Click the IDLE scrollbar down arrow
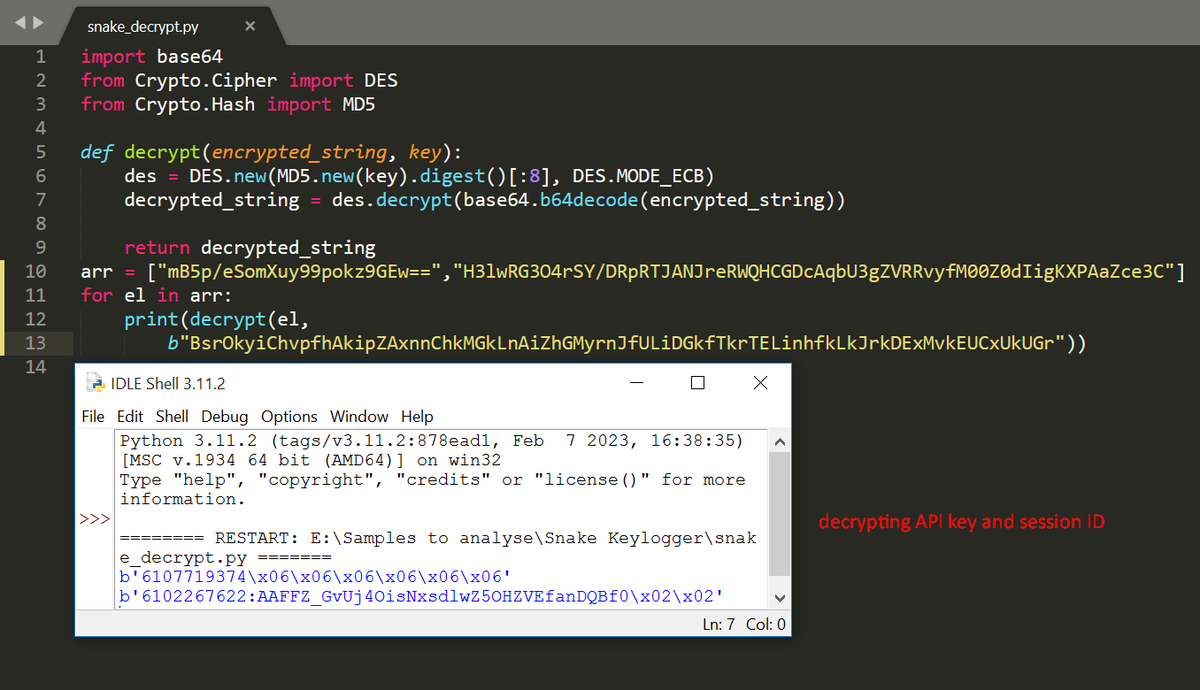 click(780, 598)
